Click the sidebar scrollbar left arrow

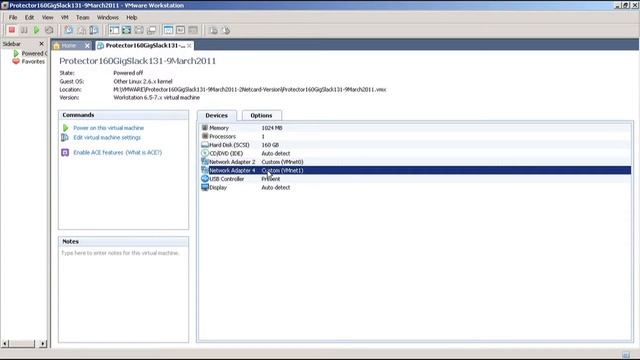5,344
